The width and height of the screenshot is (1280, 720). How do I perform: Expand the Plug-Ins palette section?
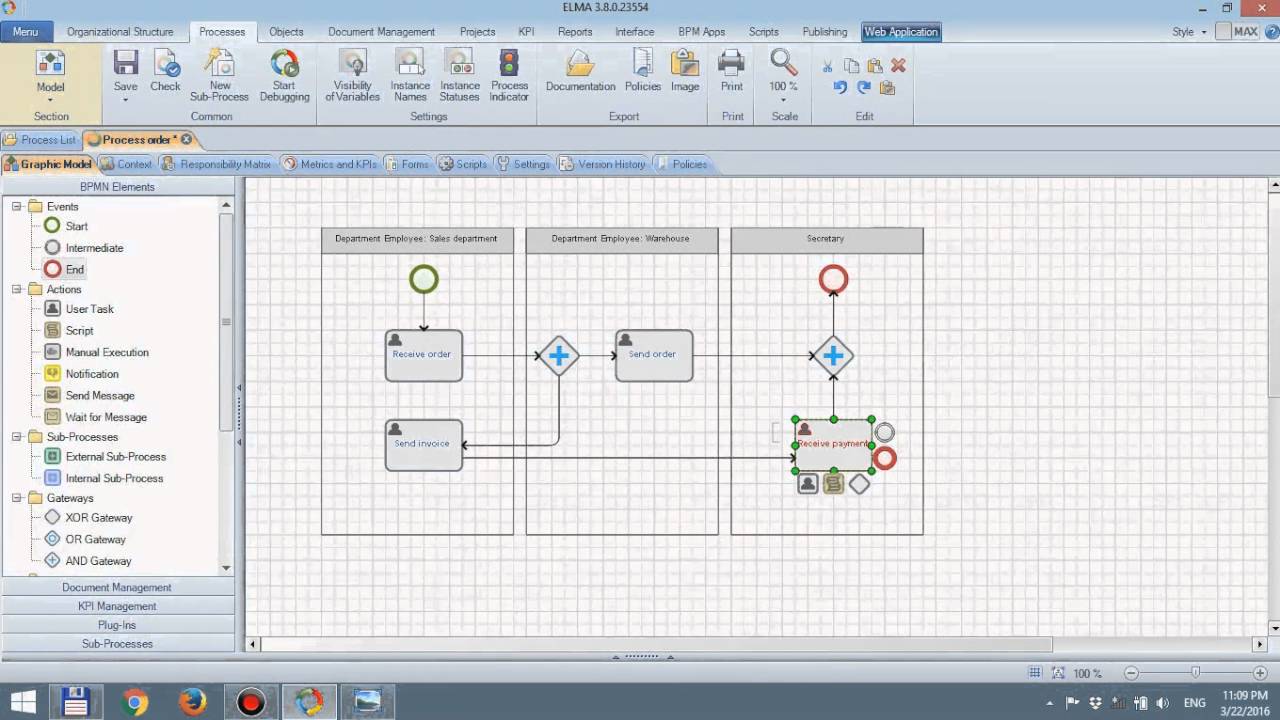[x=117, y=625]
